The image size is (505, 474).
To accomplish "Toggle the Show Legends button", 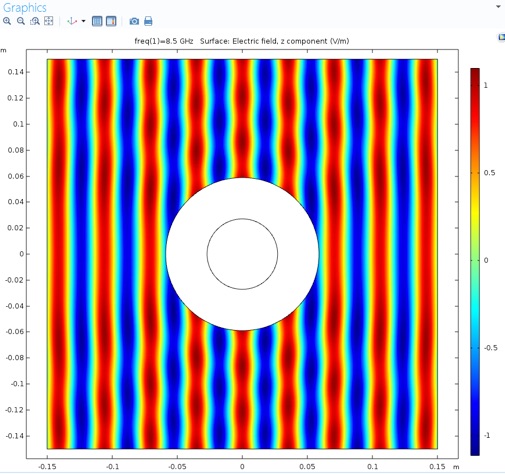I will coord(111,21).
